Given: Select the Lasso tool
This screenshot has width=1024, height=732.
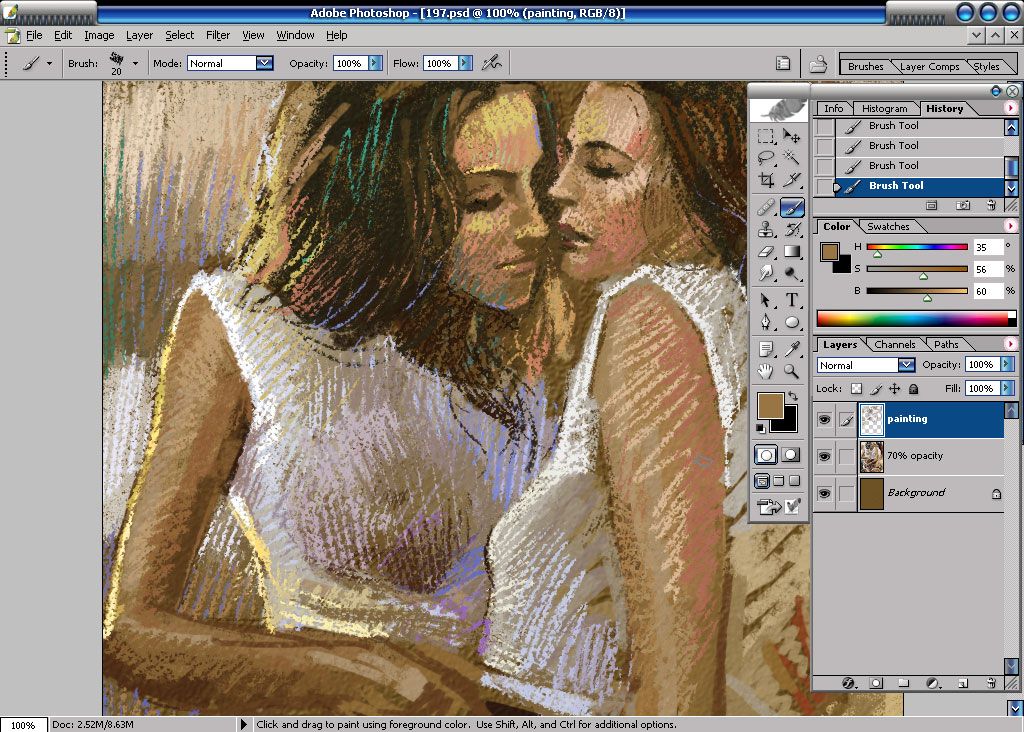Looking at the screenshot, I should (x=766, y=157).
